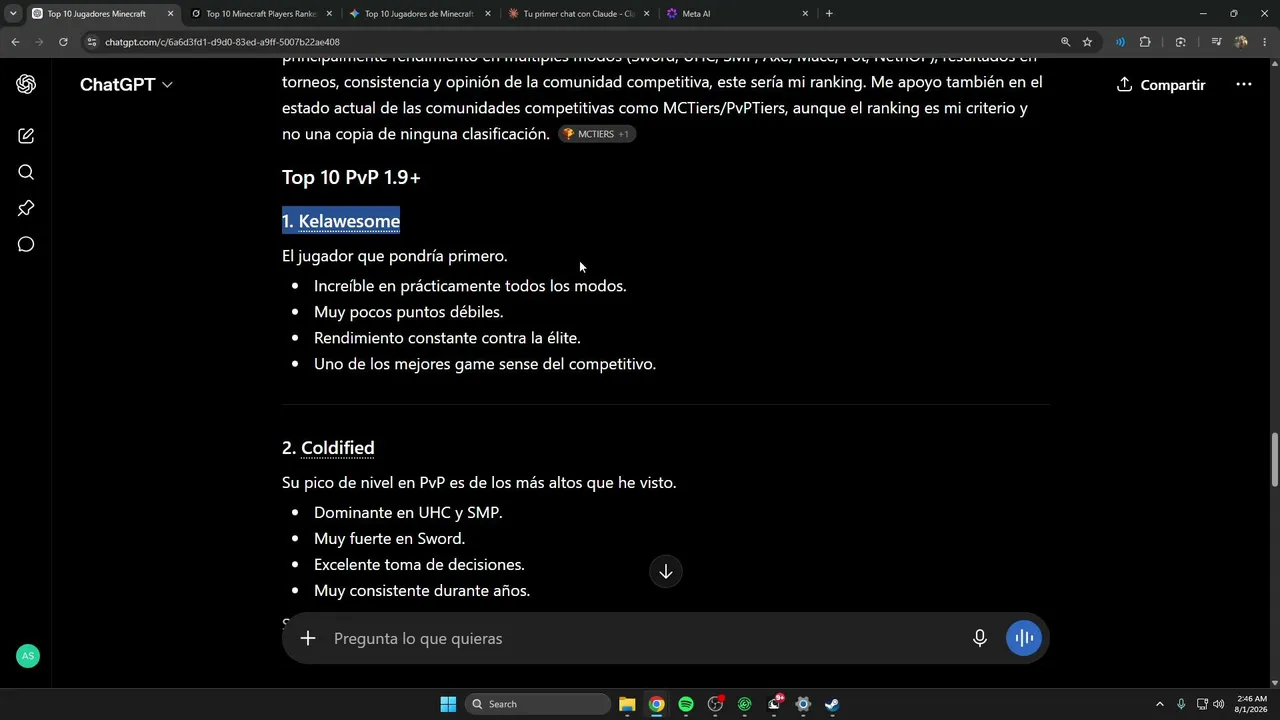The width and height of the screenshot is (1280, 720).
Task: Click text 'El jugador que pondría primero.'
Action: 395,256
